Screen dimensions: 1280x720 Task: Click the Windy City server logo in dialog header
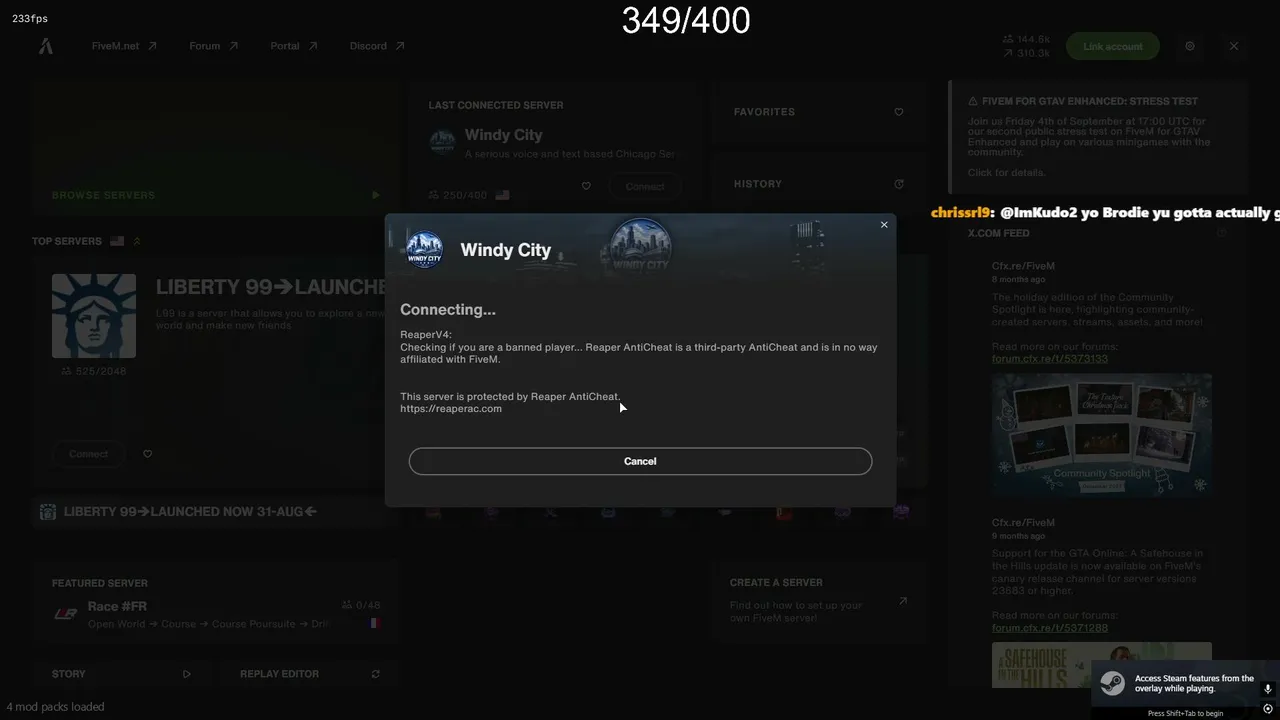coord(424,250)
